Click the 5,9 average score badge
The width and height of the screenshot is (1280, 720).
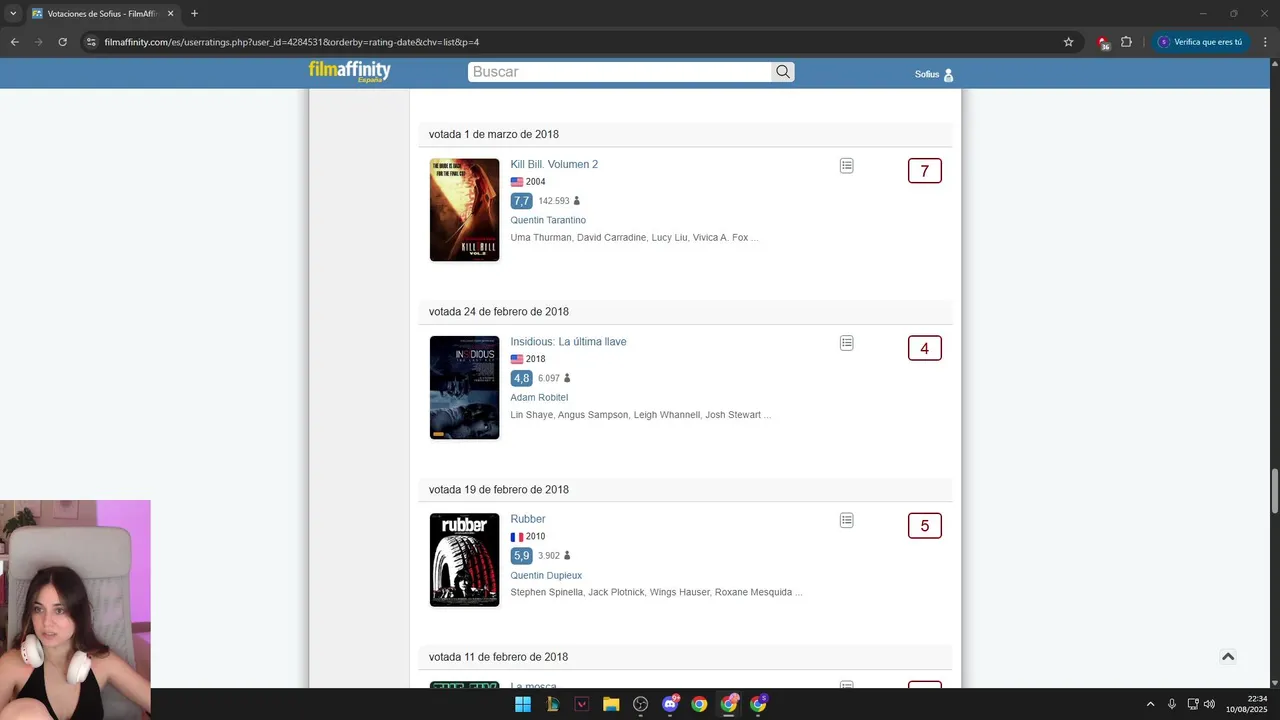pos(521,555)
